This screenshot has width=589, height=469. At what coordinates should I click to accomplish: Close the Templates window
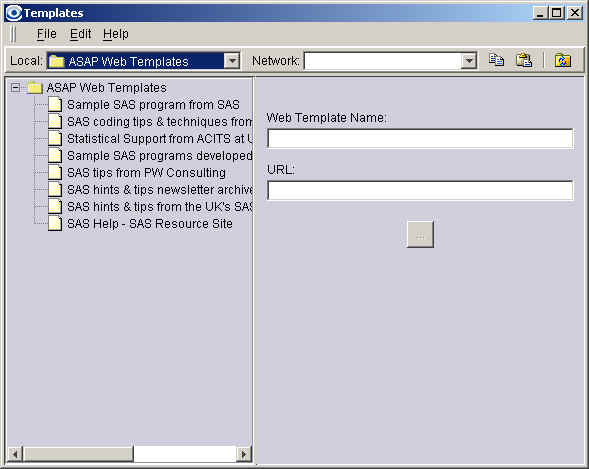[x=575, y=13]
